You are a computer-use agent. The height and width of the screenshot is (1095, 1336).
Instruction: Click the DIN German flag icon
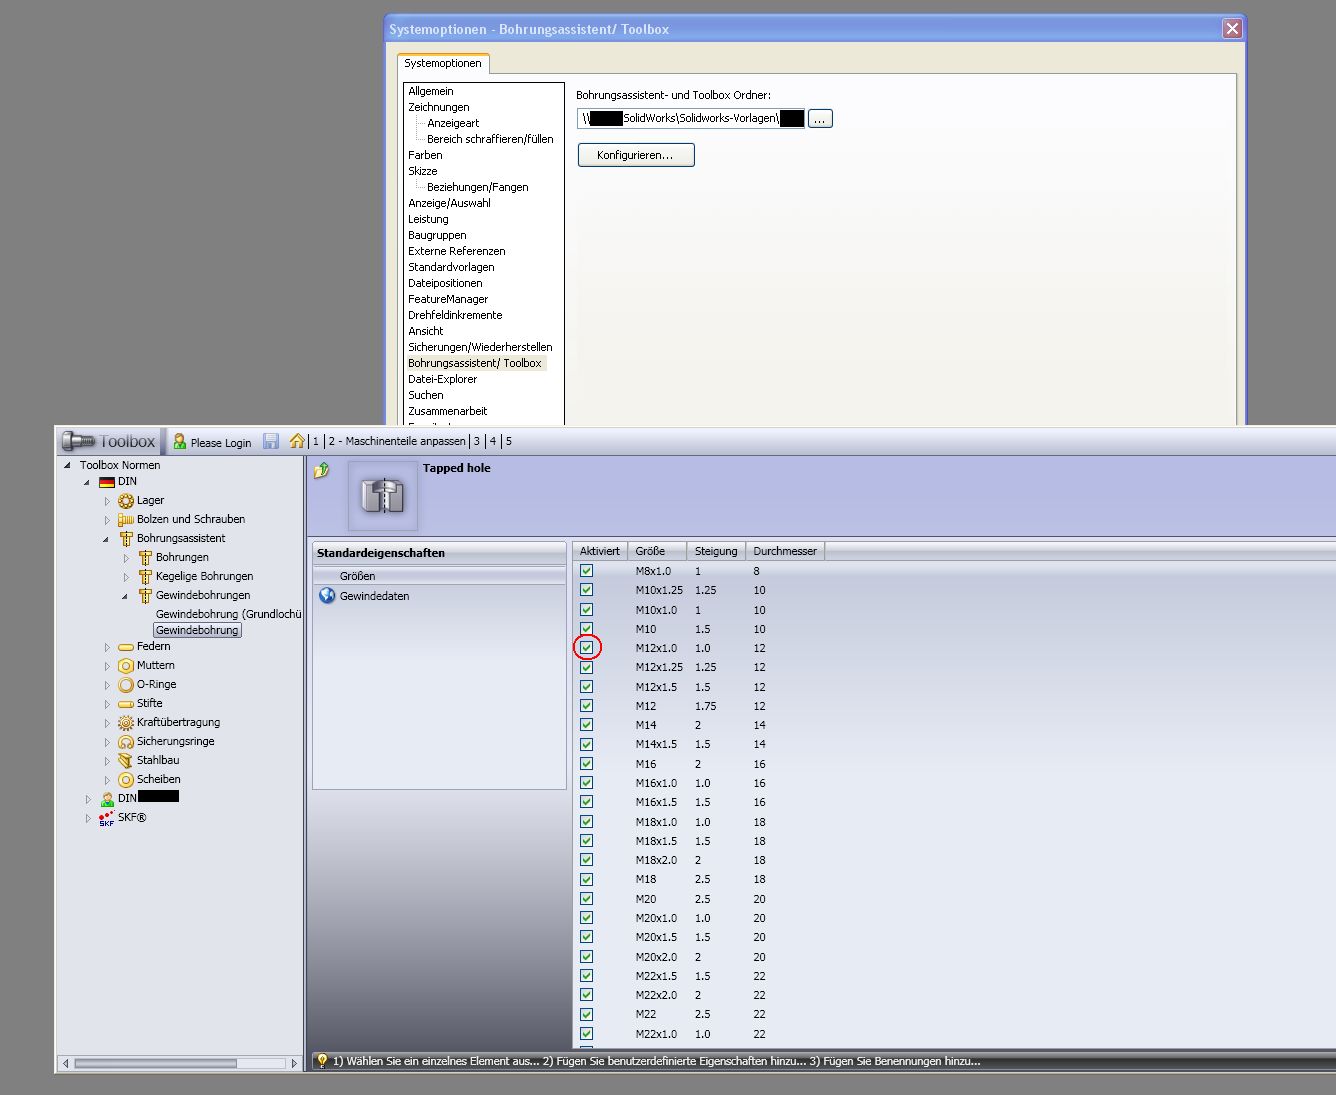[x=107, y=482]
